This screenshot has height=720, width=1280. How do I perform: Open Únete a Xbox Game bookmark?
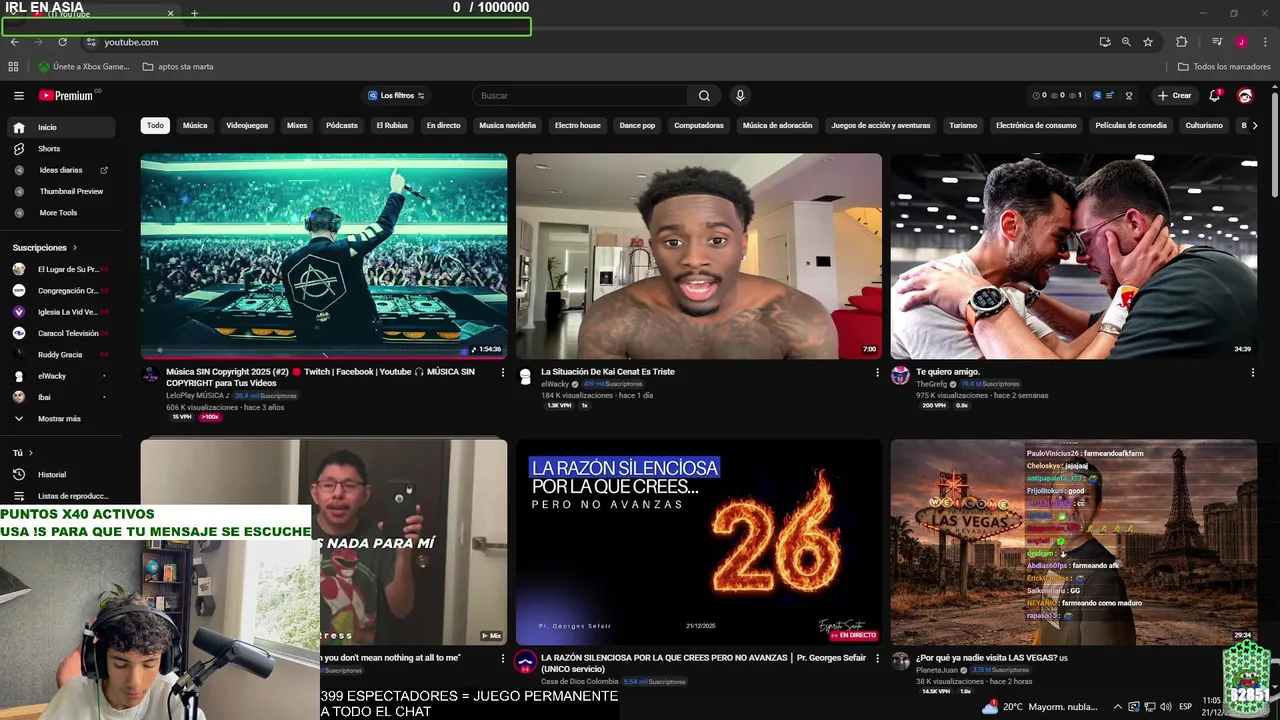pyautogui.click(x=84, y=67)
